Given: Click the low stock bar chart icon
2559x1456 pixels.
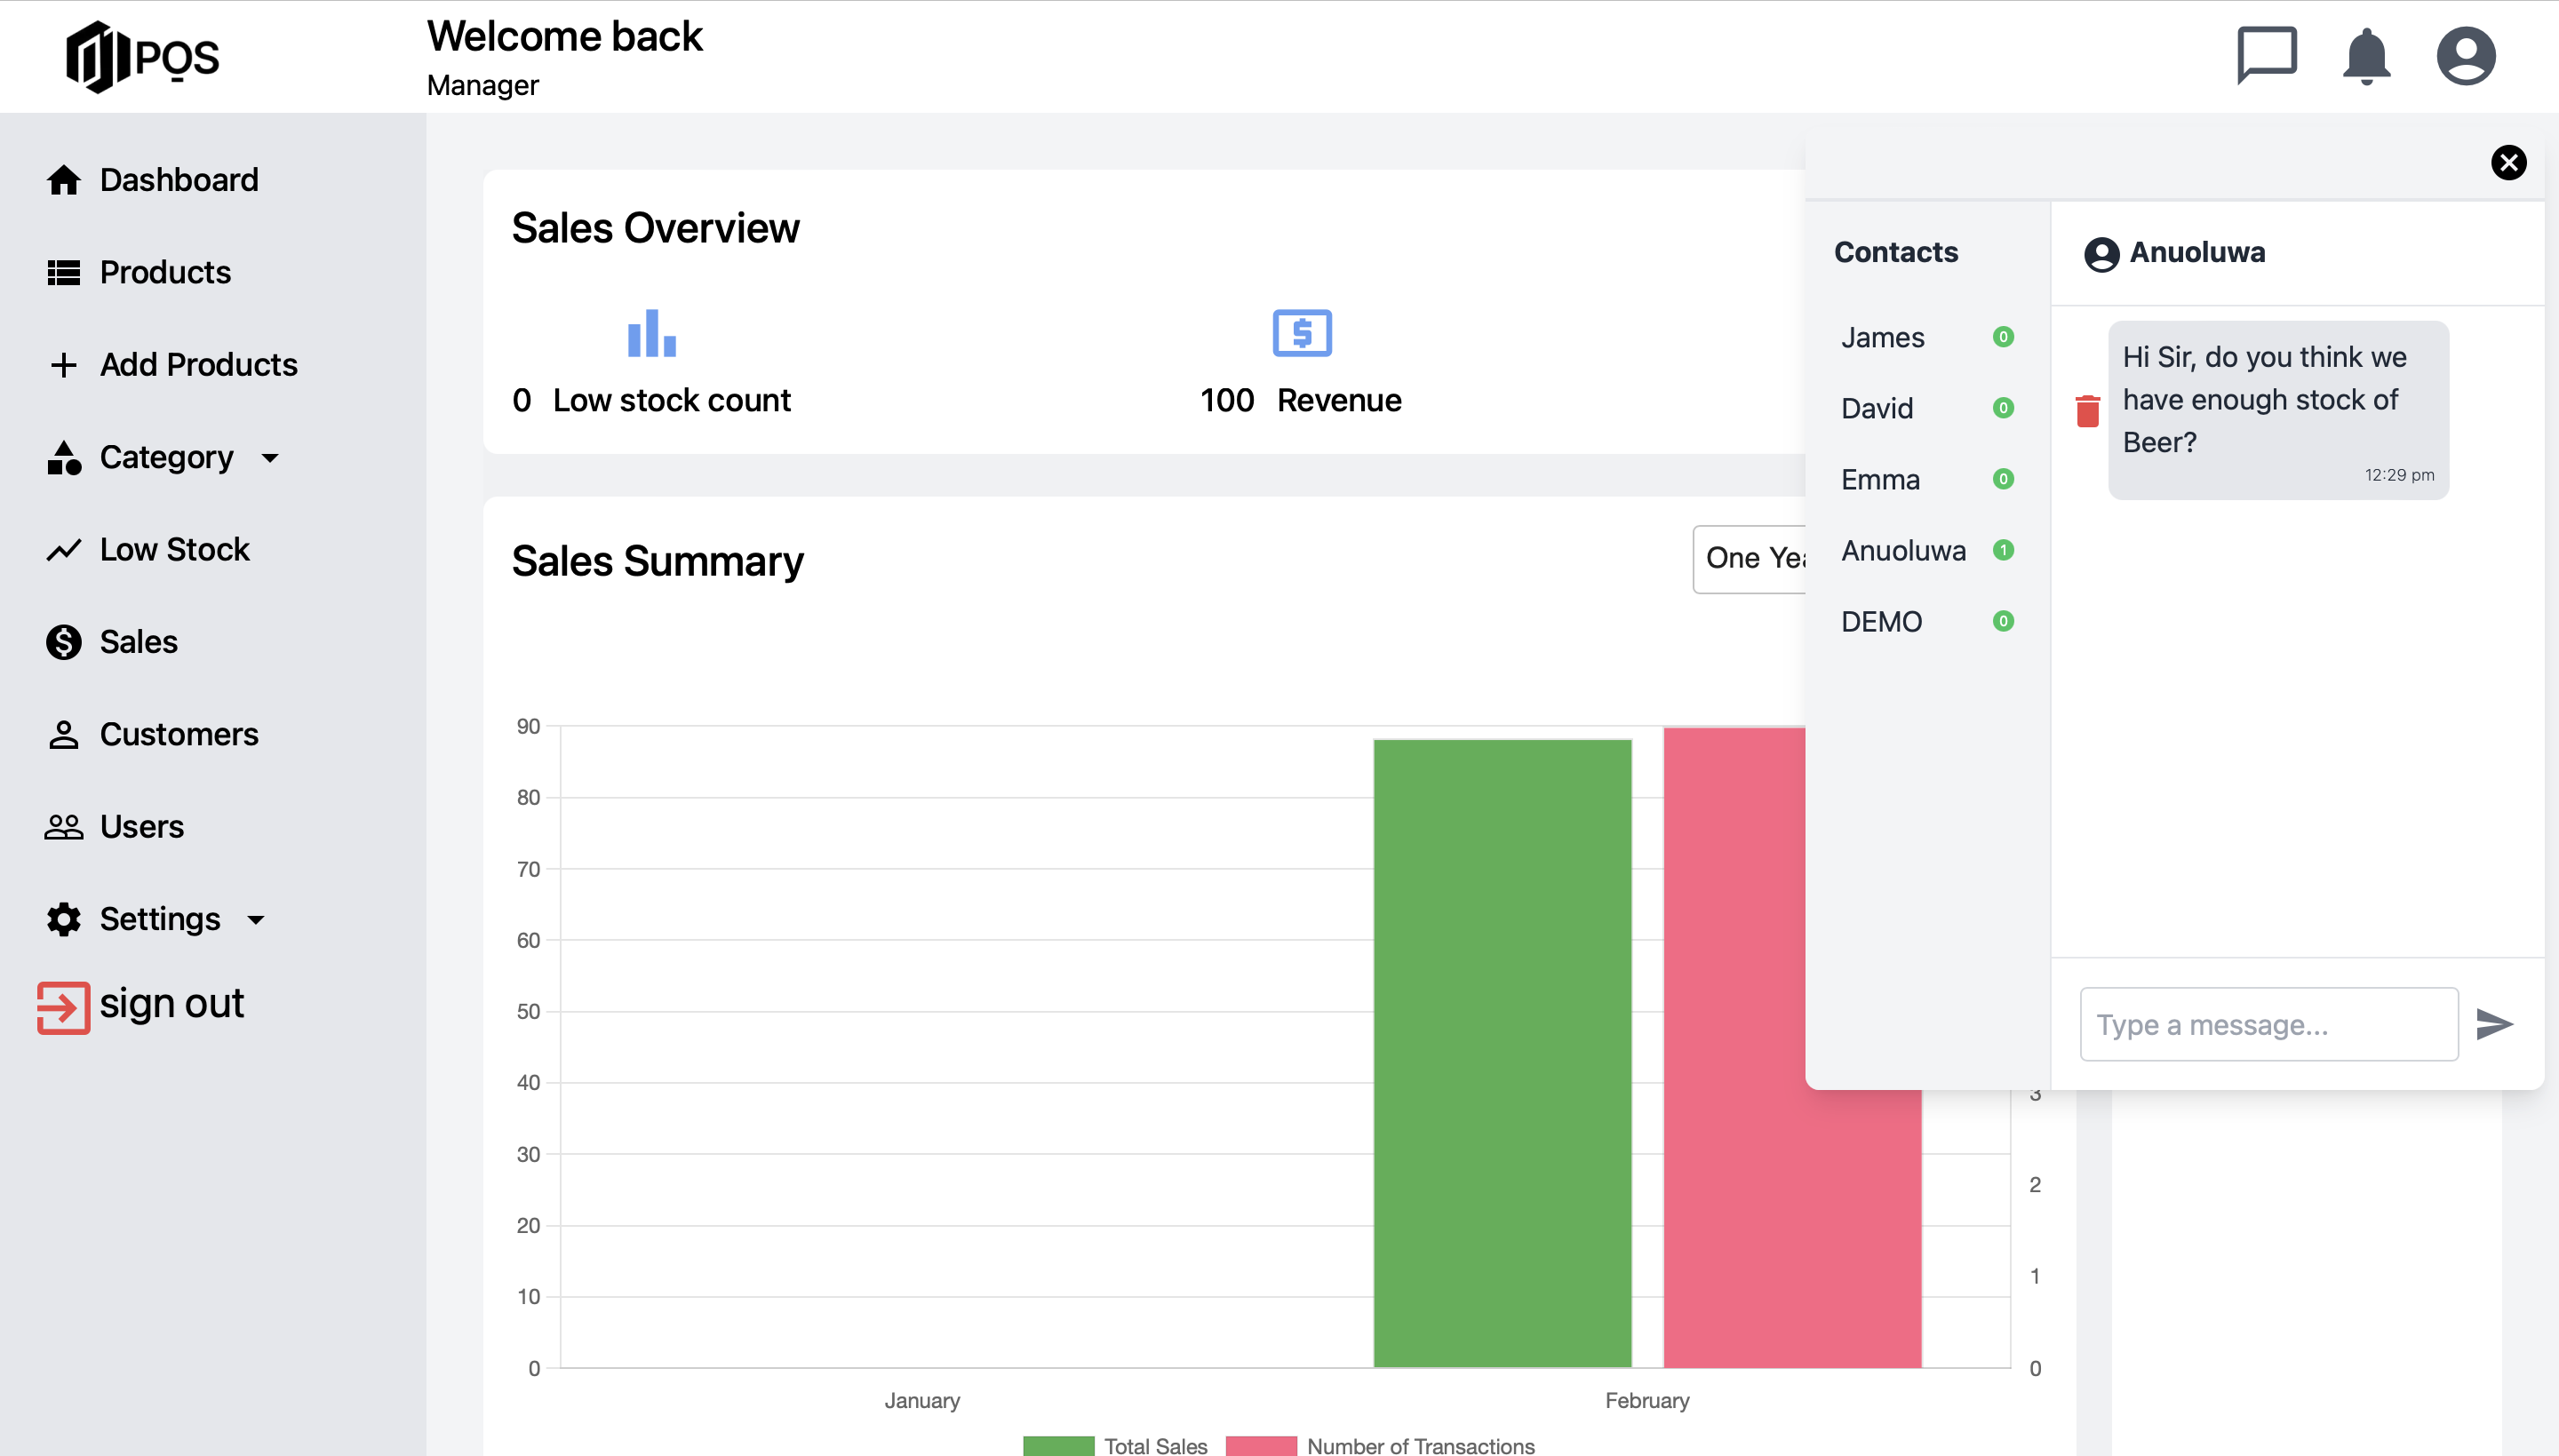Looking at the screenshot, I should 652,333.
